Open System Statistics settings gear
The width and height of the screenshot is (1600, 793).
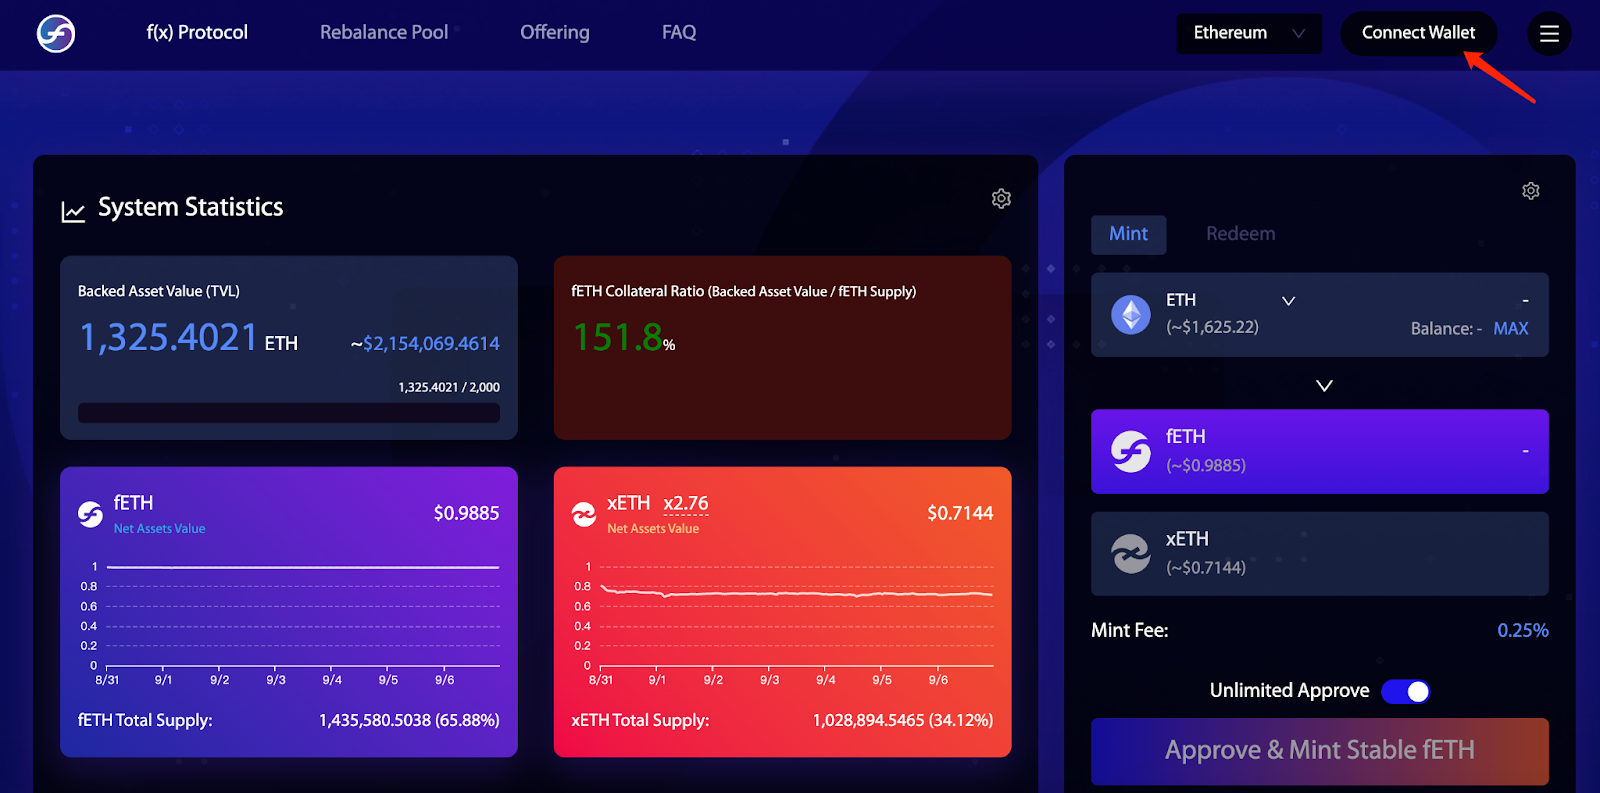tap(1001, 199)
